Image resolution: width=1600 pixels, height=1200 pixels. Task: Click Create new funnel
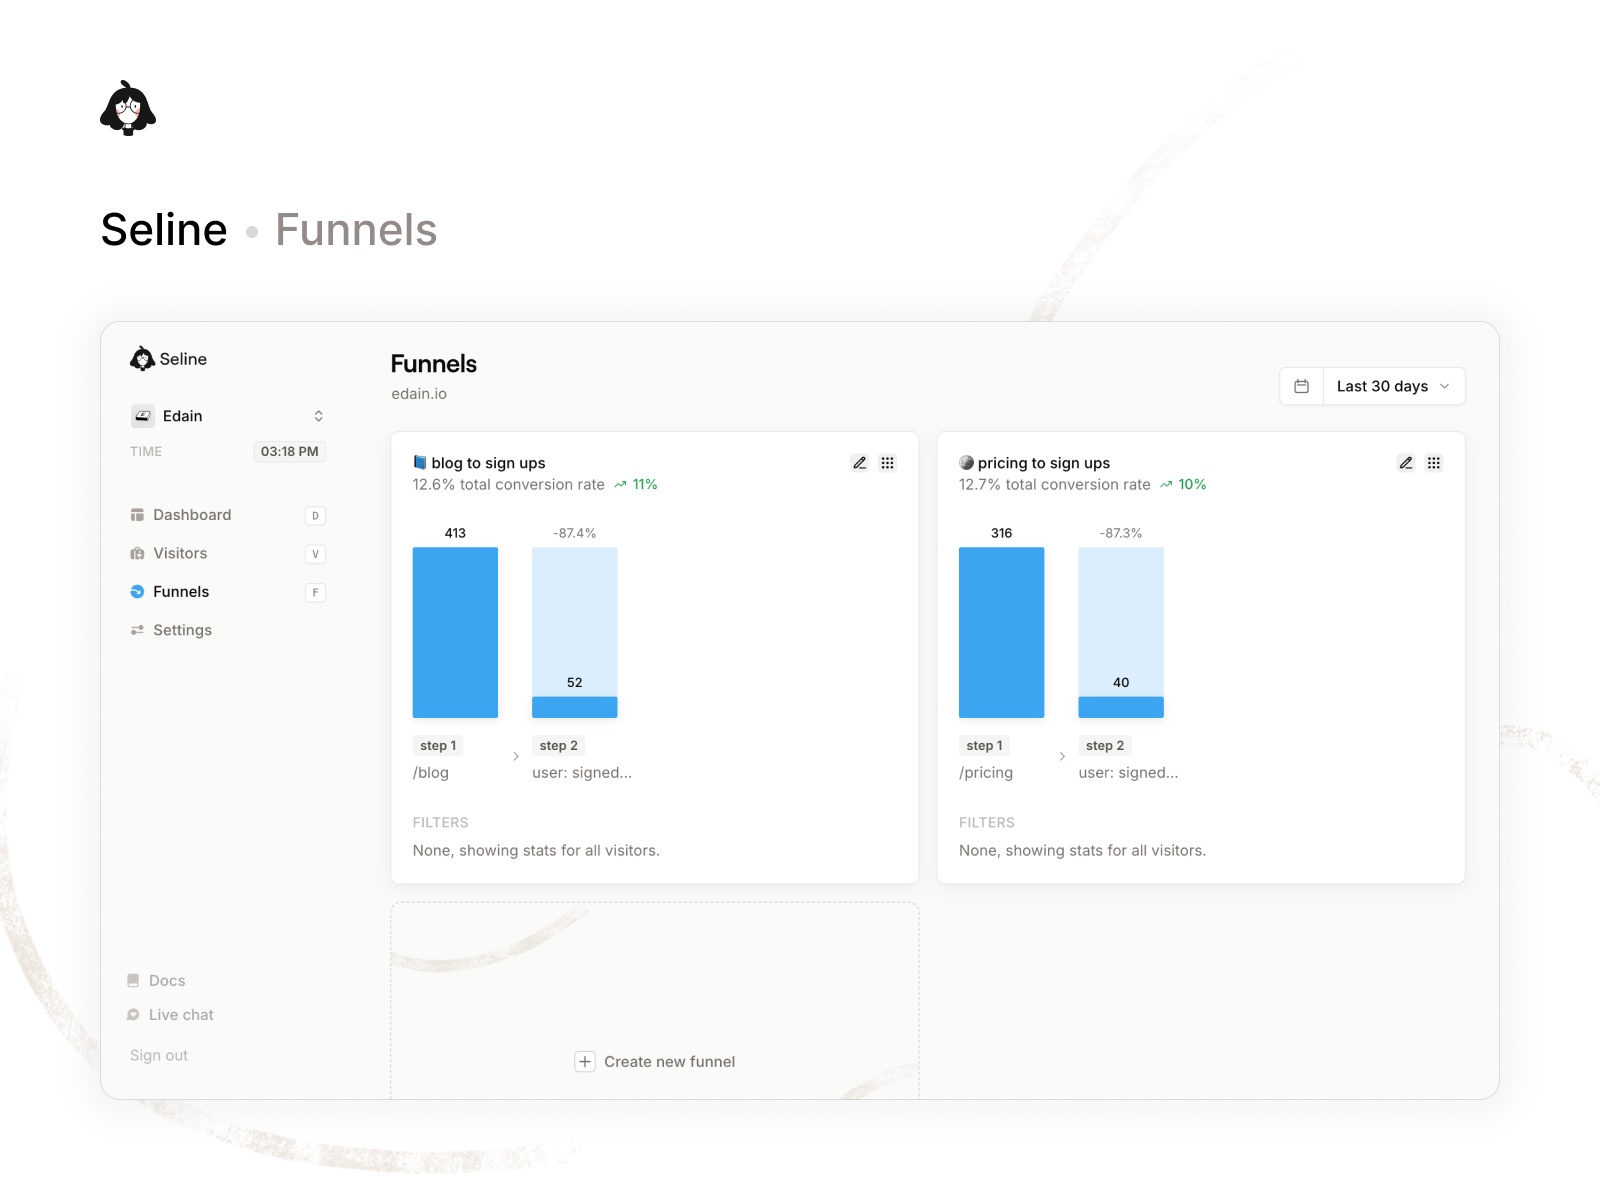pyautogui.click(x=654, y=1061)
